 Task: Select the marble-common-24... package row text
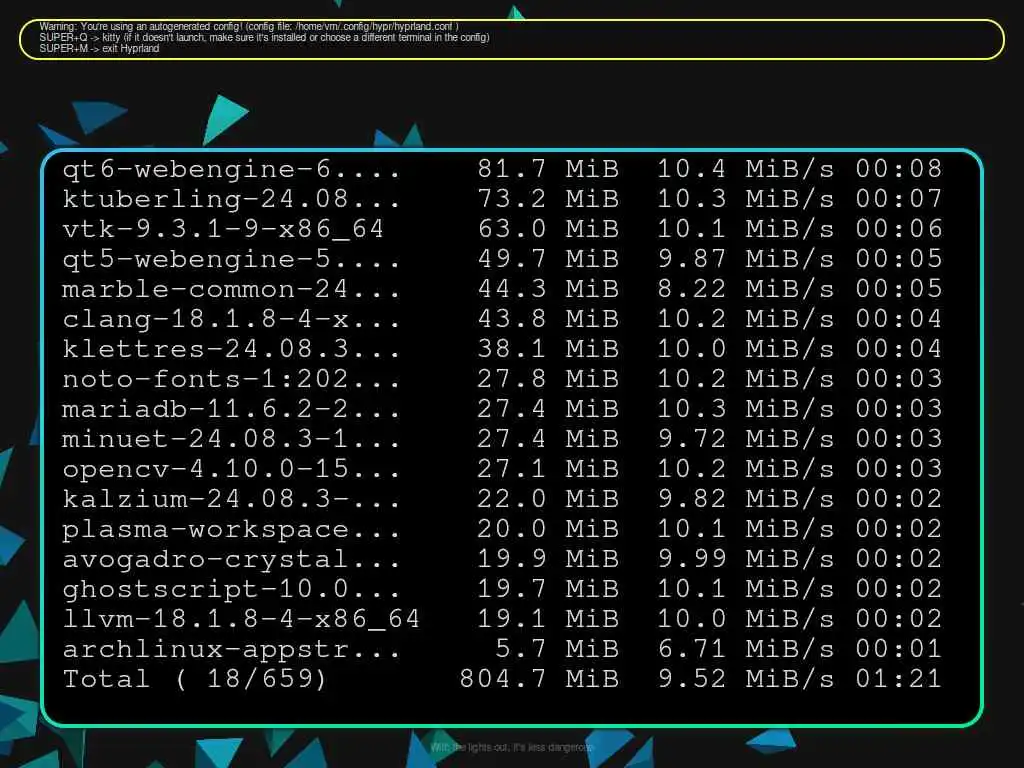pyautogui.click(x=231, y=289)
